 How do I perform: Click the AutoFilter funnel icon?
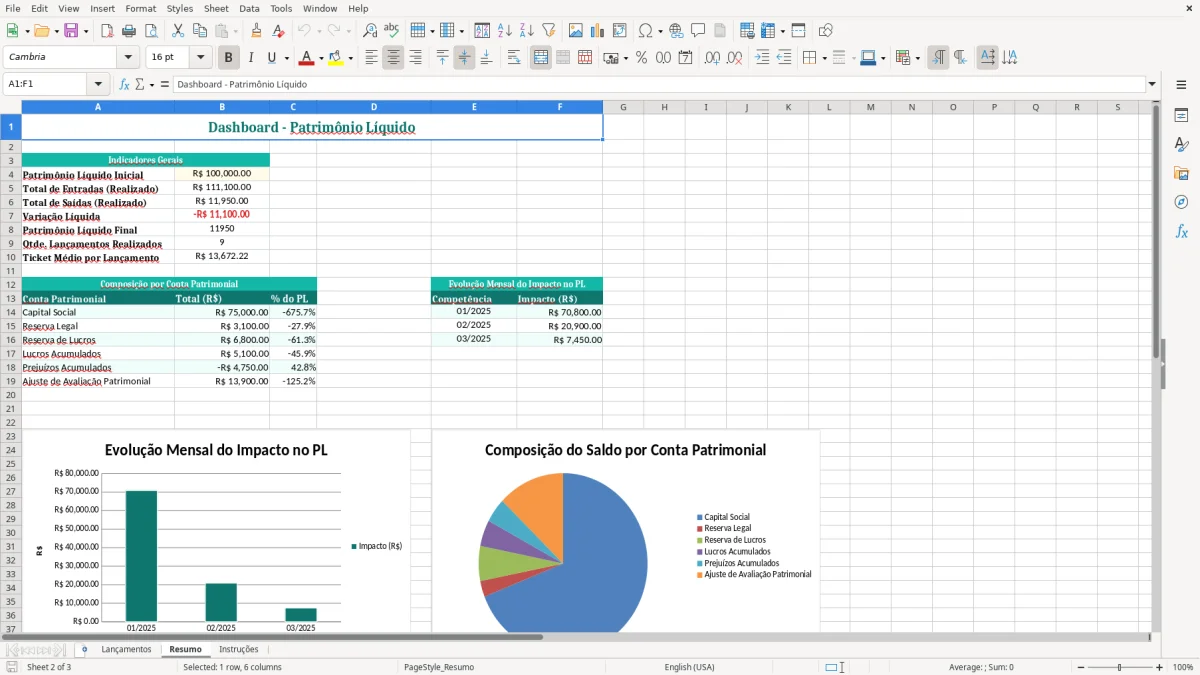click(549, 31)
